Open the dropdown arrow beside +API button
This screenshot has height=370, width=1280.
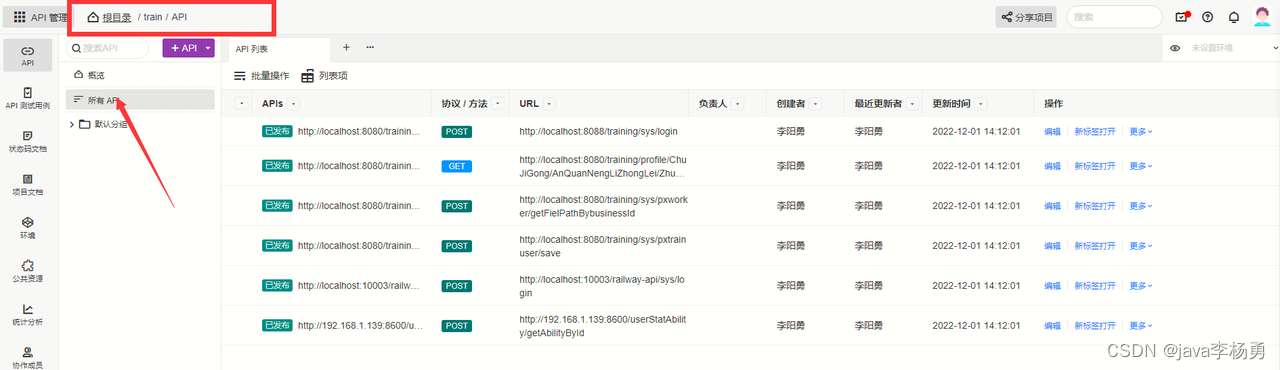pos(208,48)
